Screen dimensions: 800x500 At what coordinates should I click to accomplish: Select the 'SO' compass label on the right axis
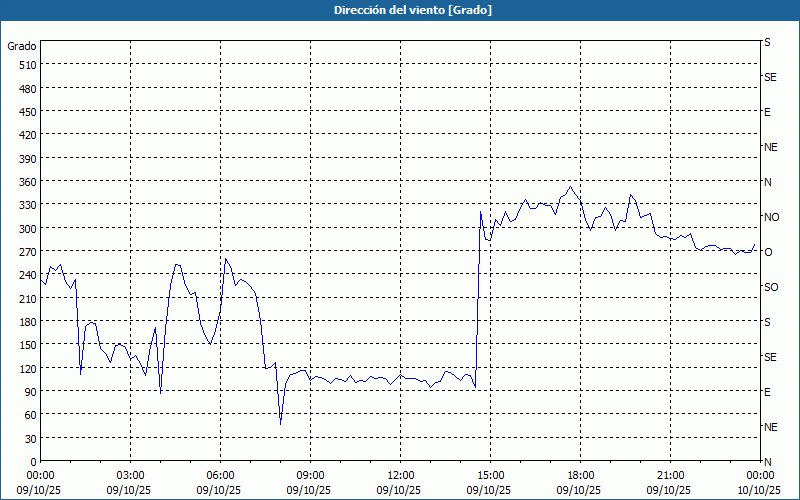pyautogui.click(x=771, y=287)
